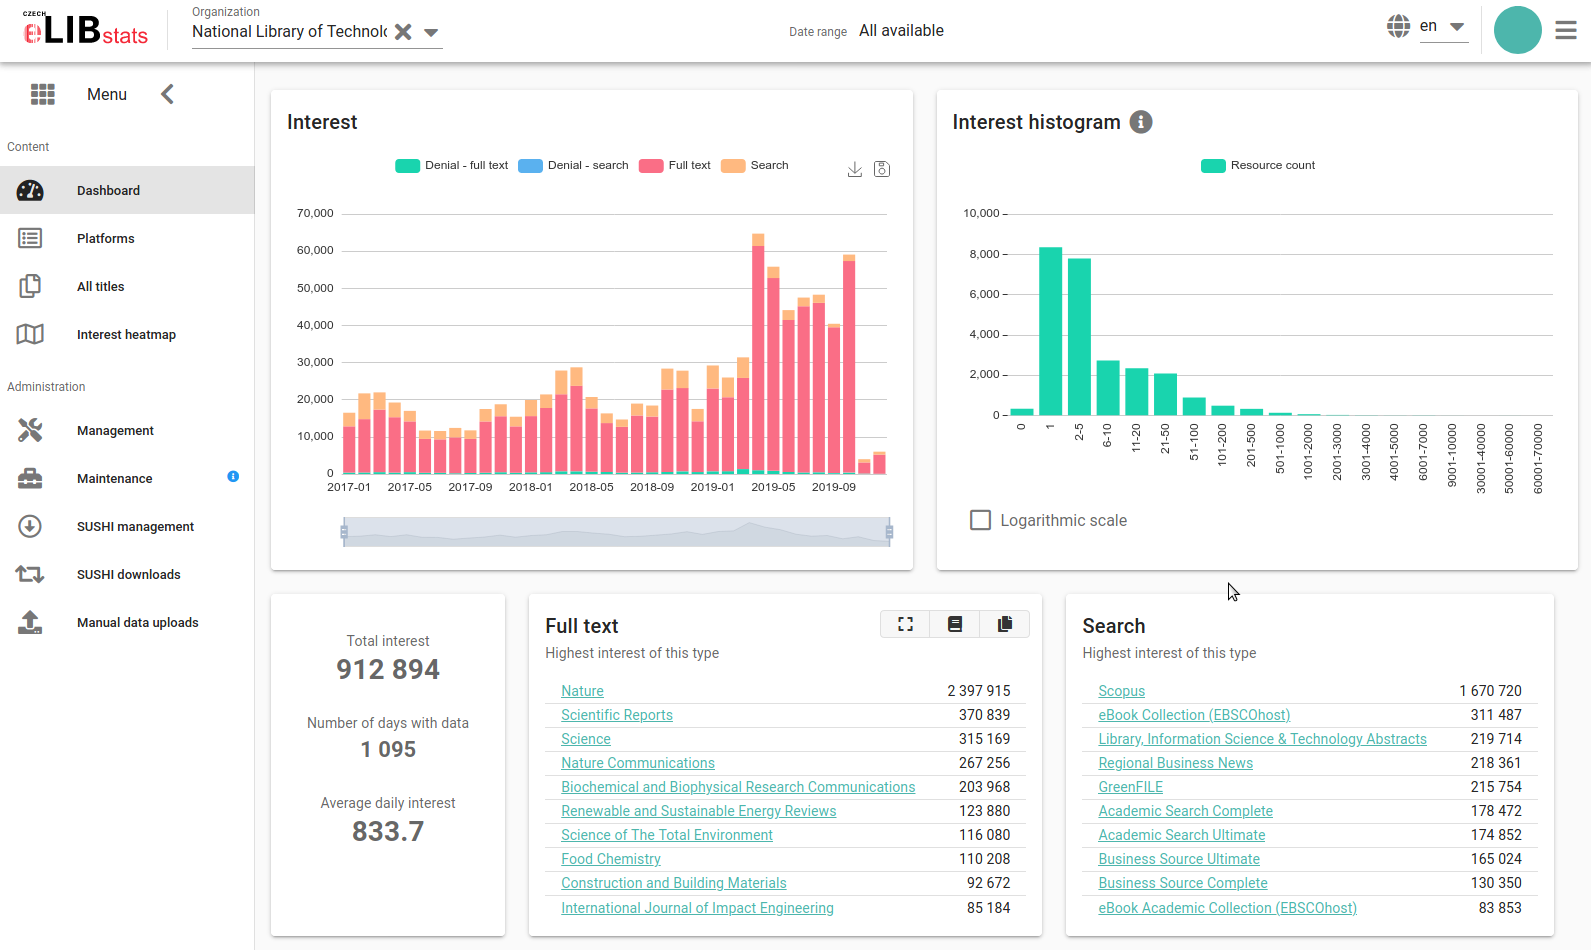Open Interest heatmap in the sidebar

(127, 334)
